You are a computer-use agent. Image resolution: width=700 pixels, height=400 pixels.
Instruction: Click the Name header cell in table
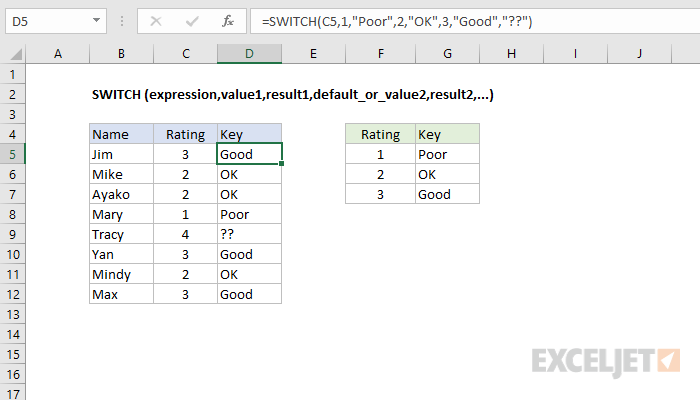click(x=121, y=134)
